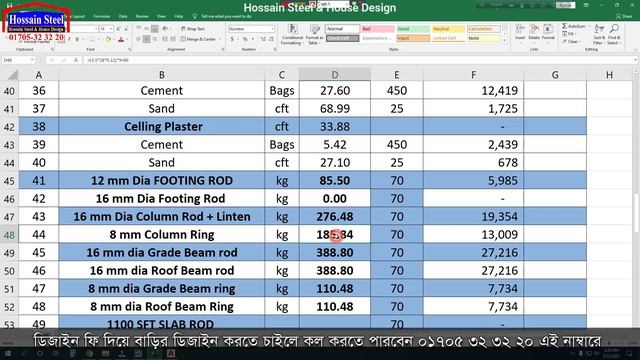Open Font dialog launcher
640x360 pixels.
point(130,49)
